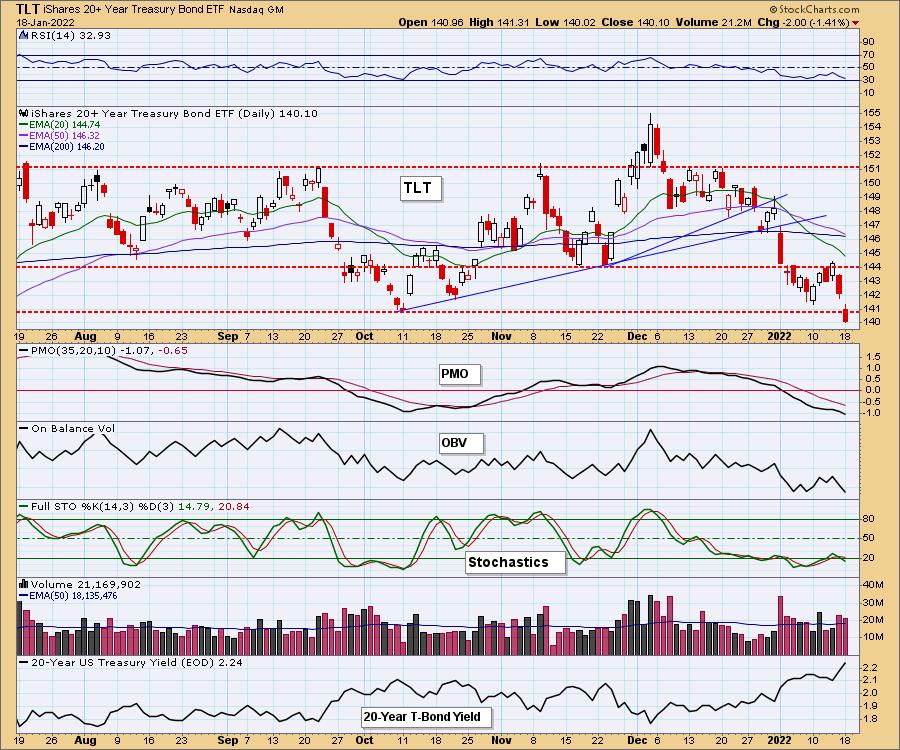The image size is (900, 750).
Task: Click the 40M volume axis label
Action: tap(872, 585)
